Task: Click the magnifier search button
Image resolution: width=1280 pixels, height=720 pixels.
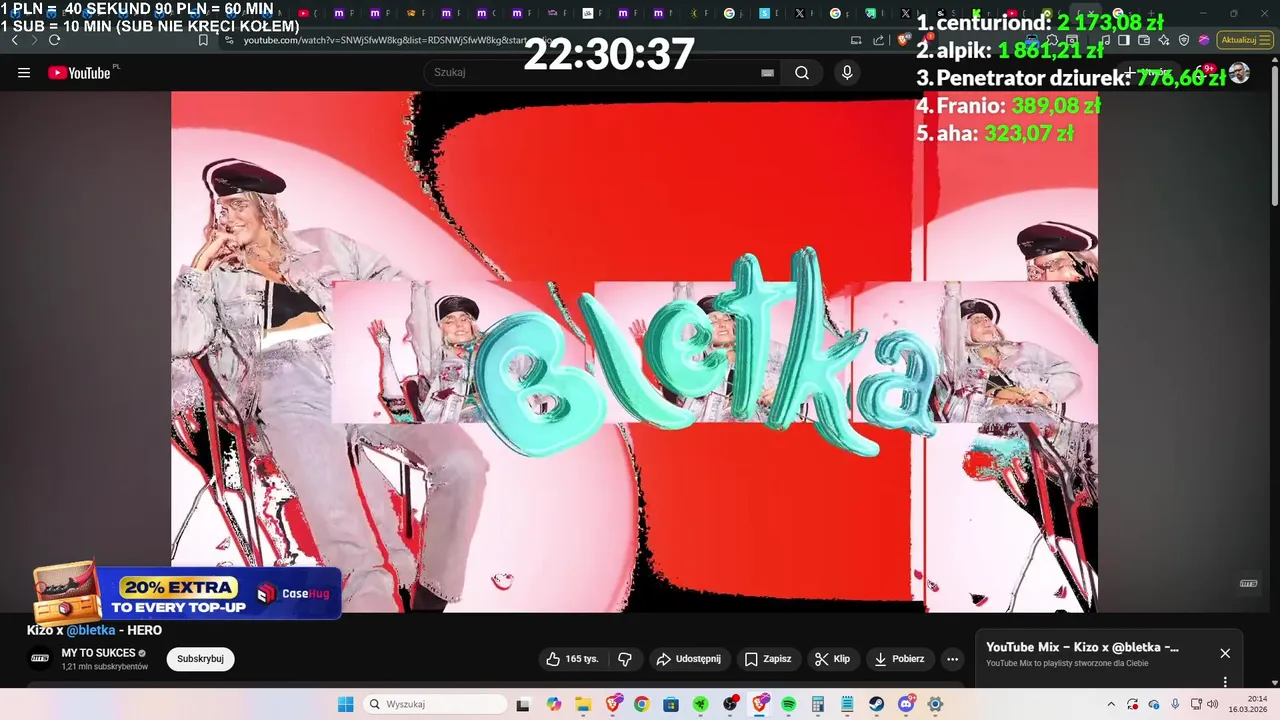Action: pyautogui.click(x=802, y=72)
